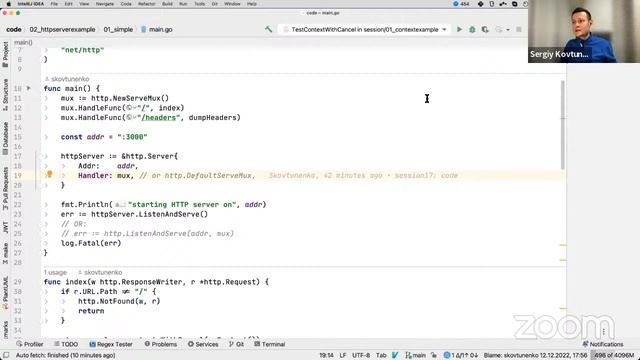This screenshot has width=640, height=360.
Task: Click the tool window toggle icon in status bar corner
Action: [6, 355]
